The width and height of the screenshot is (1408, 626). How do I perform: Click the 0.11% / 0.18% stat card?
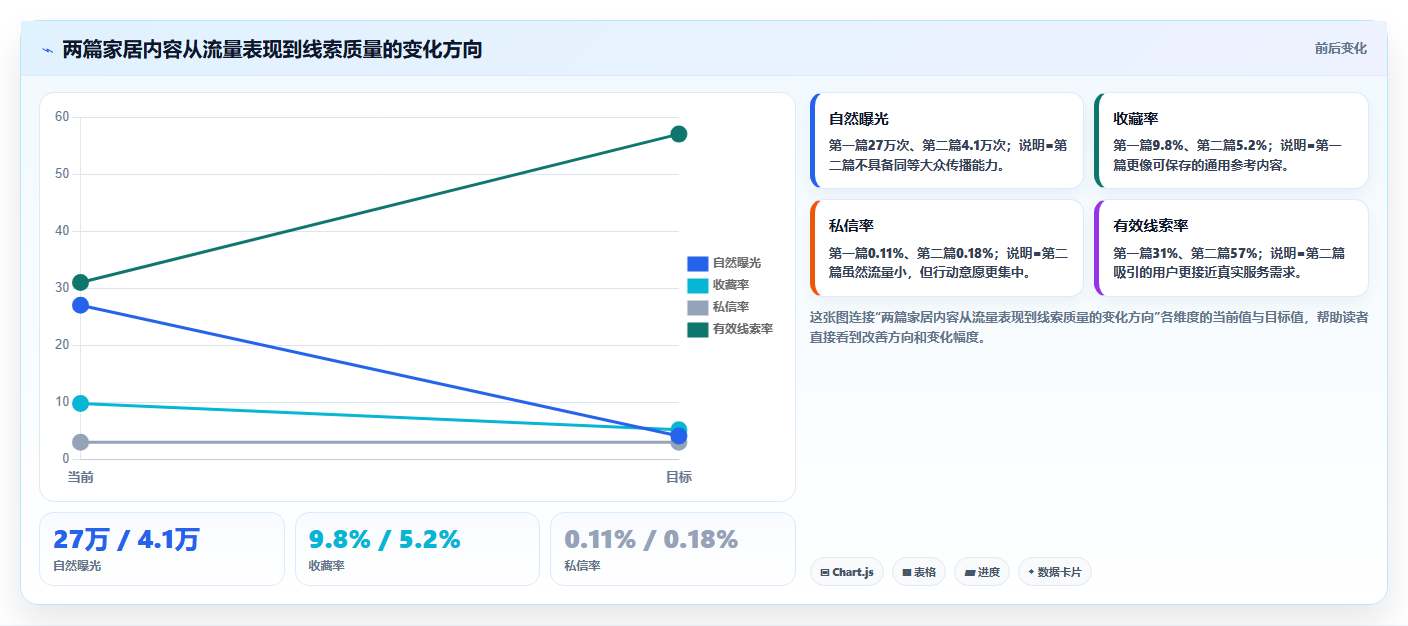point(673,549)
